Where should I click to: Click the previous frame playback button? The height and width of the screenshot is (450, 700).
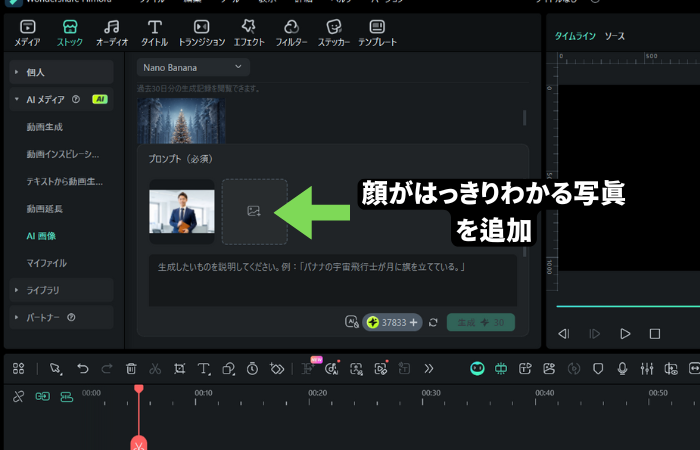pyautogui.click(x=564, y=333)
